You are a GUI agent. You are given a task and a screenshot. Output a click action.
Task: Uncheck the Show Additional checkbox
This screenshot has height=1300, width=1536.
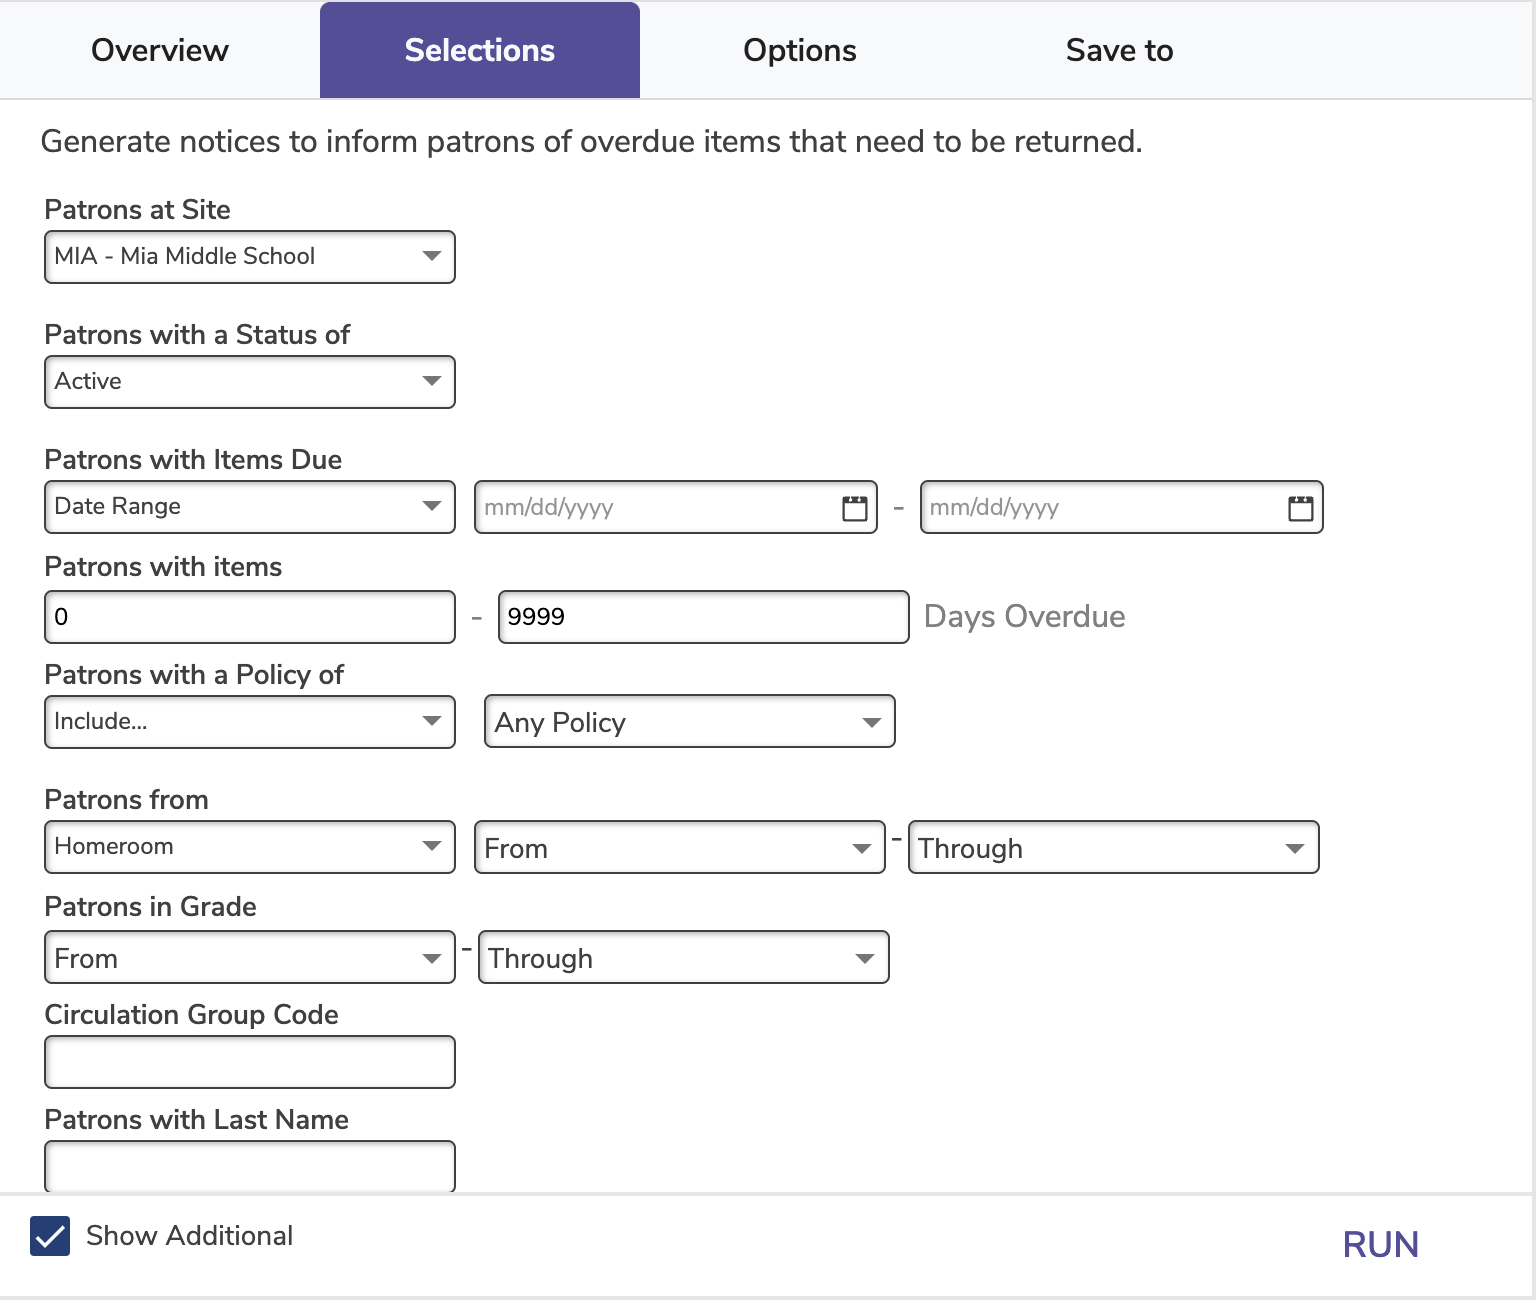pos(50,1236)
